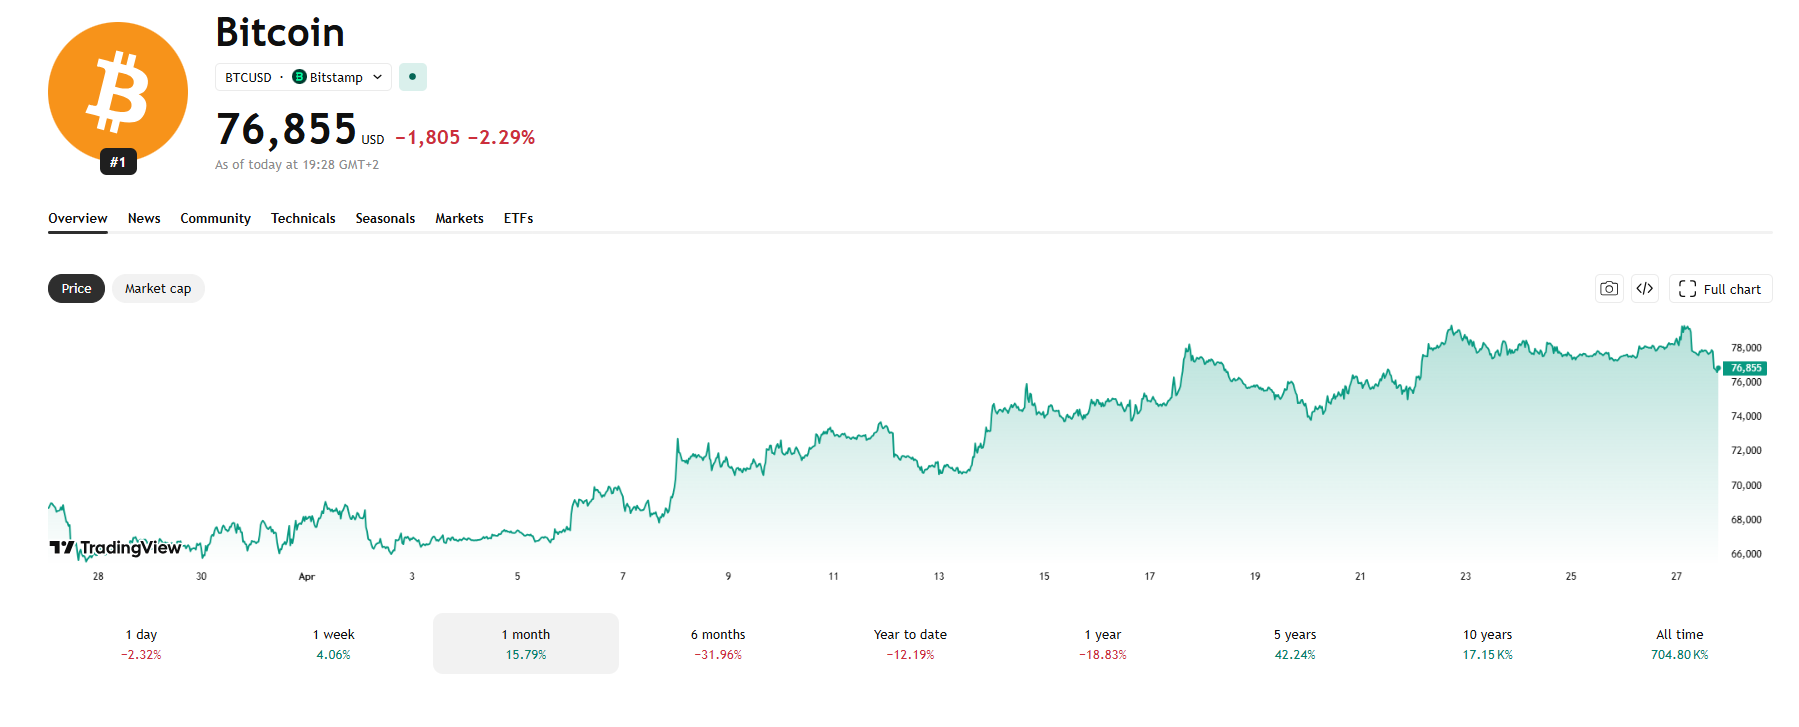Open the Community tab

coord(215,218)
